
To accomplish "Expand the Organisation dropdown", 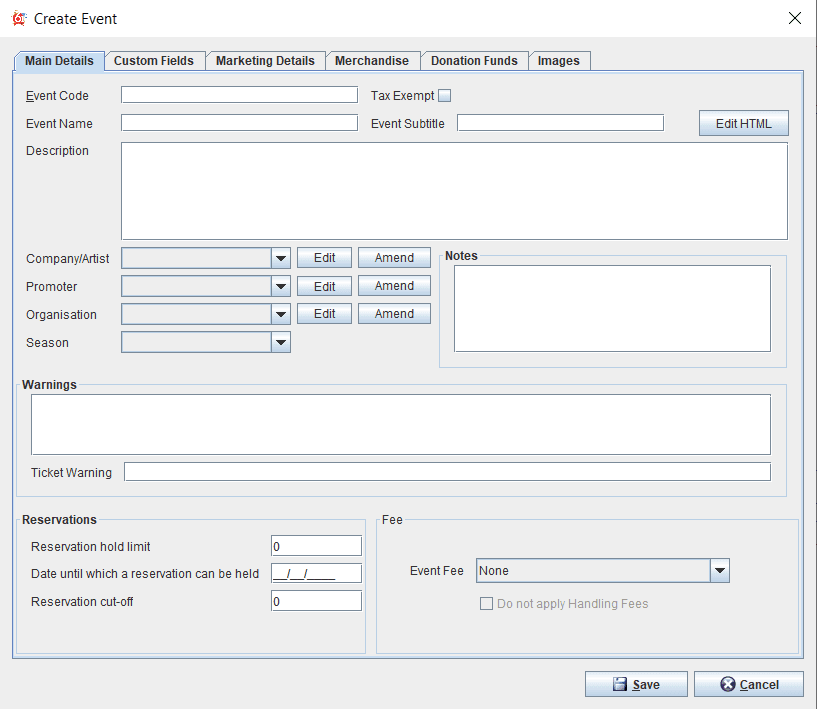I will click(x=280, y=314).
